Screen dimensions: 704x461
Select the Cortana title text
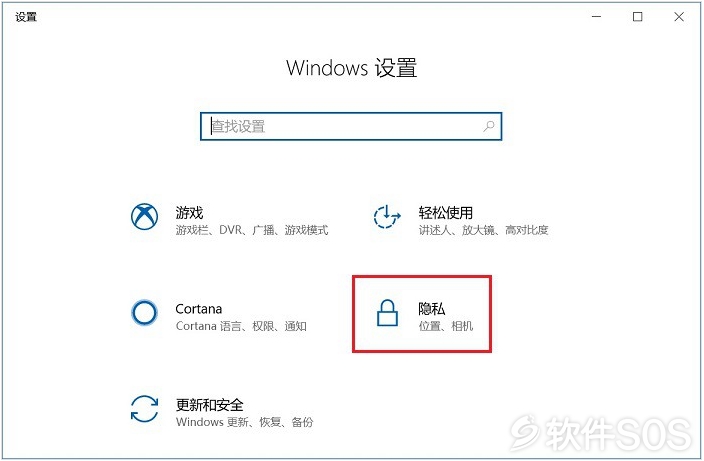coord(198,308)
